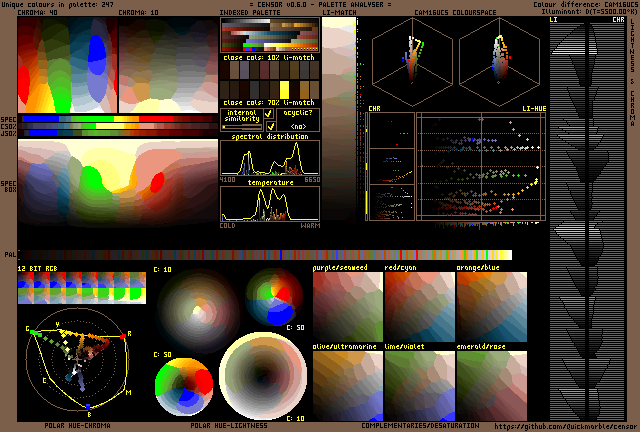640x432 pixels.
Task: Click the <no> value under acyclic?
Action: pos(298,126)
